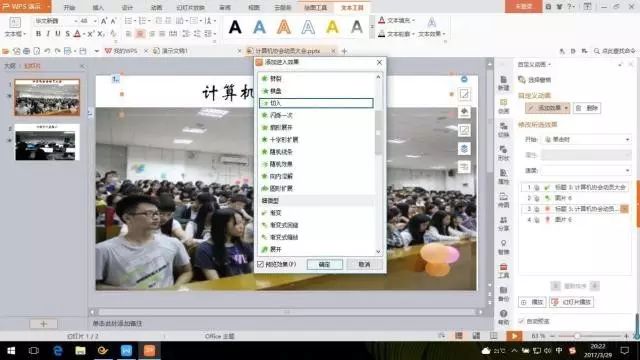The width and height of the screenshot is (640, 360).
Task: Click the 删除 button in animation pane
Action: [587, 108]
